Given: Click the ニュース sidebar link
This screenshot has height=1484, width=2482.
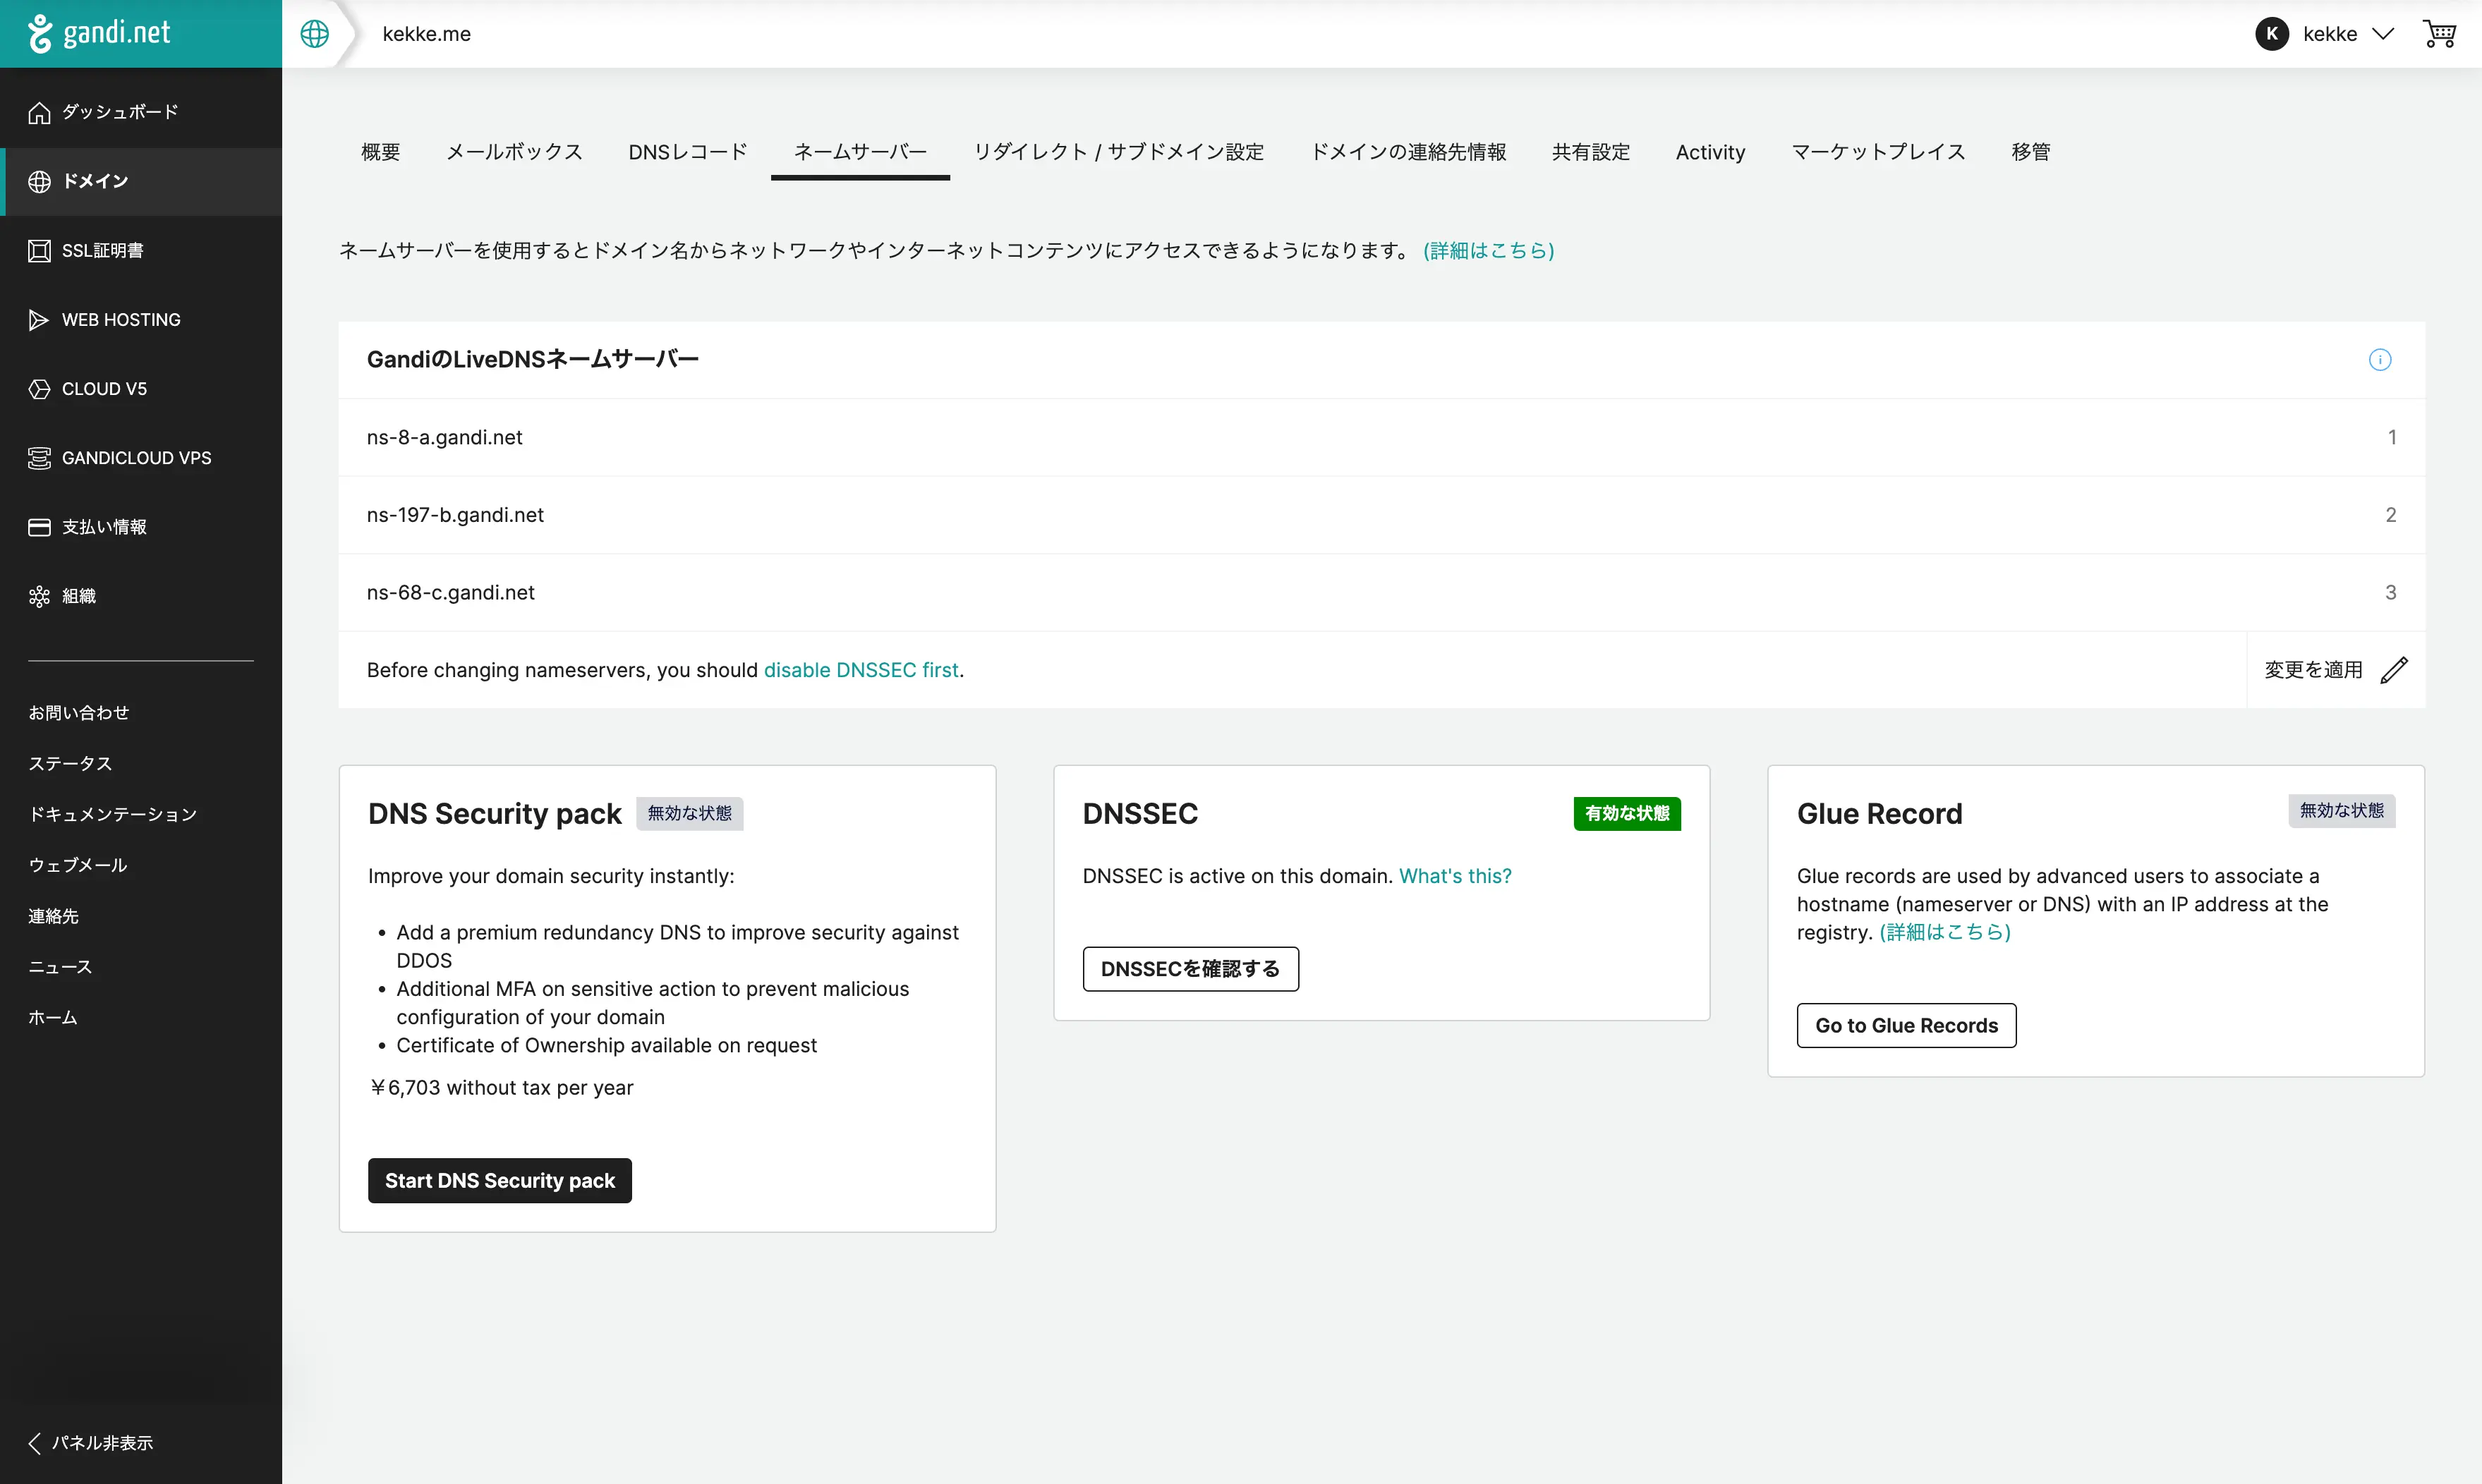Looking at the screenshot, I should pos(60,967).
